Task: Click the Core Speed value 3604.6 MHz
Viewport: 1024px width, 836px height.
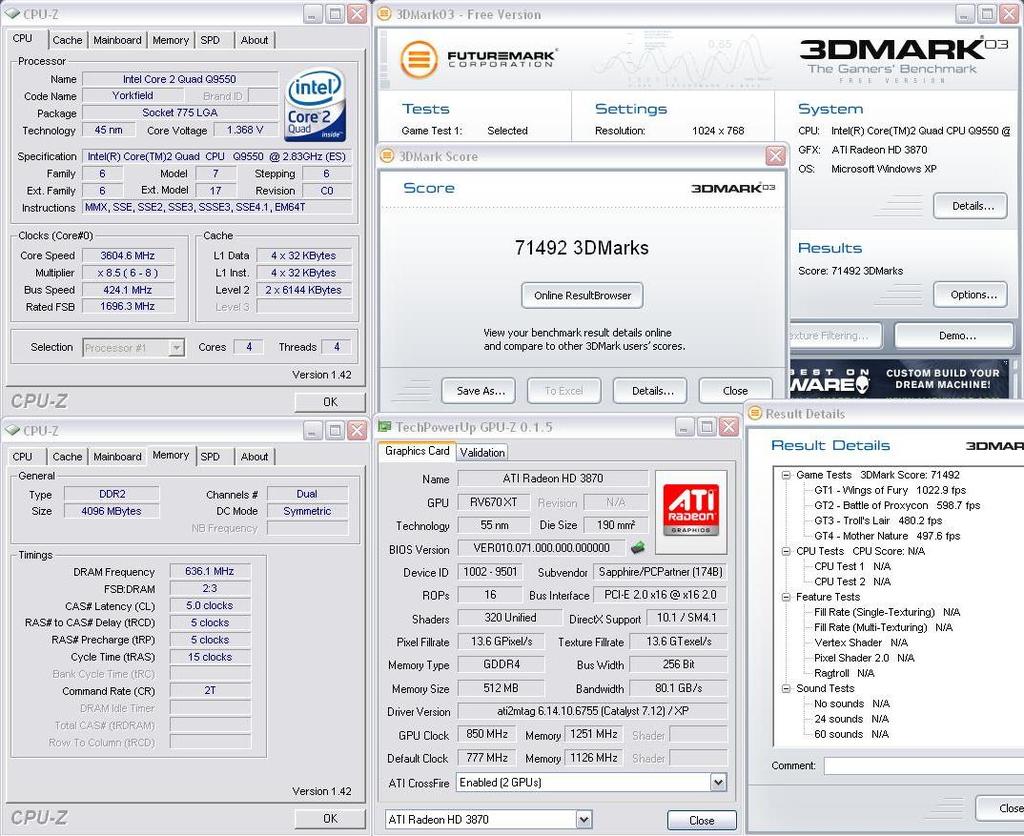Action: tap(128, 255)
